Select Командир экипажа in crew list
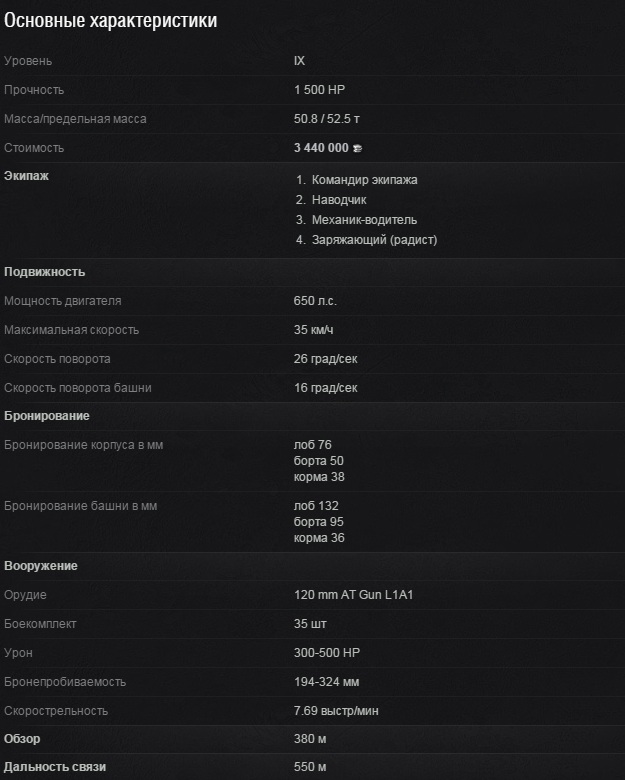This screenshot has height=780, width=625. 364,180
